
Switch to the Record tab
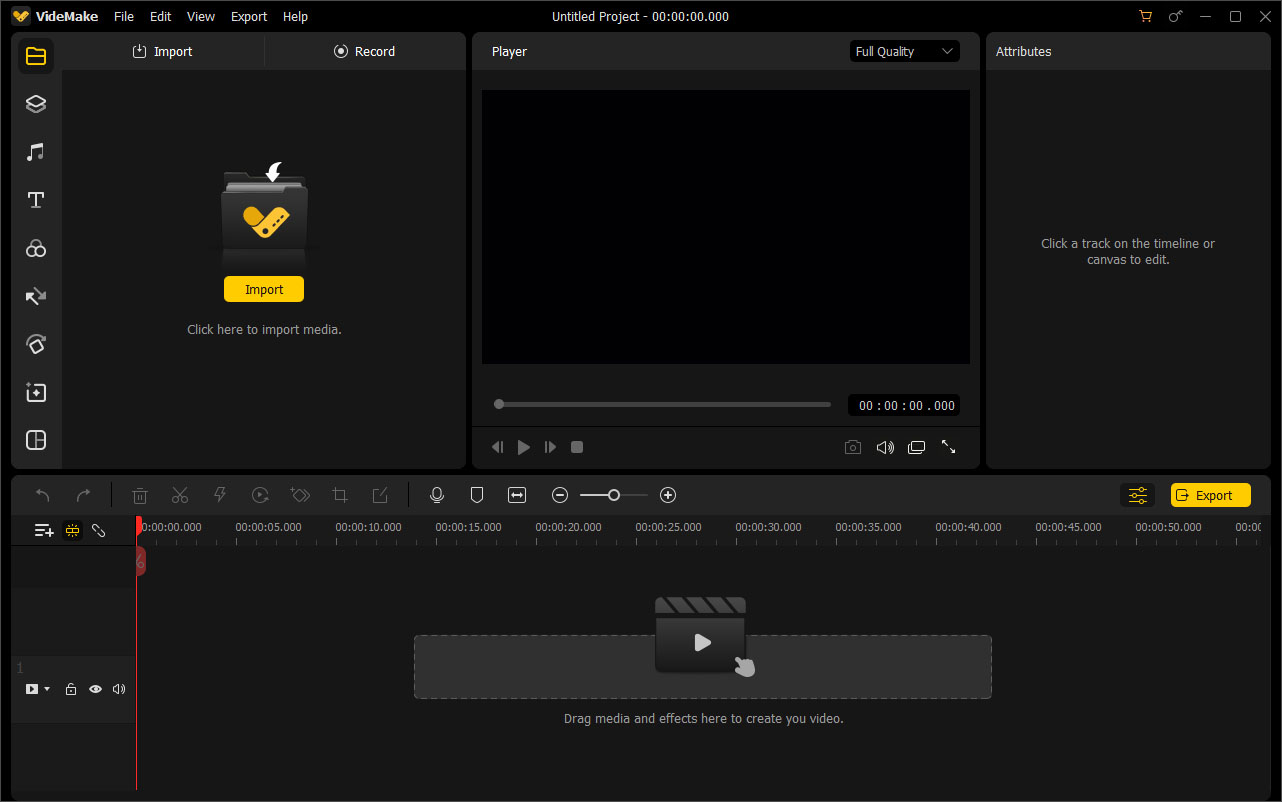click(365, 51)
